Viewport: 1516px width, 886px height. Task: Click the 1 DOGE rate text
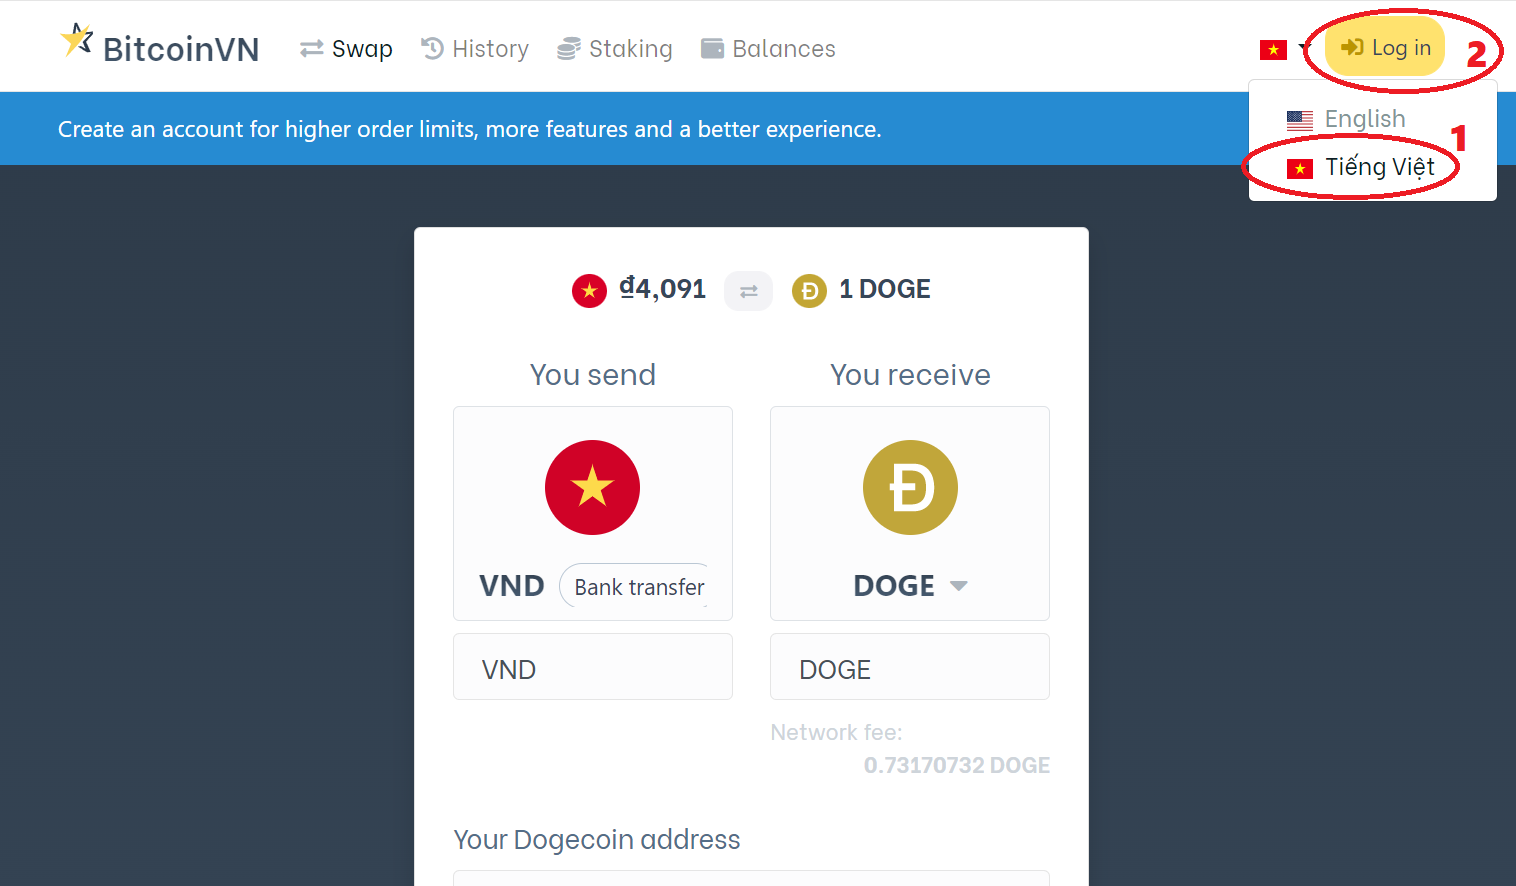click(x=885, y=289)
